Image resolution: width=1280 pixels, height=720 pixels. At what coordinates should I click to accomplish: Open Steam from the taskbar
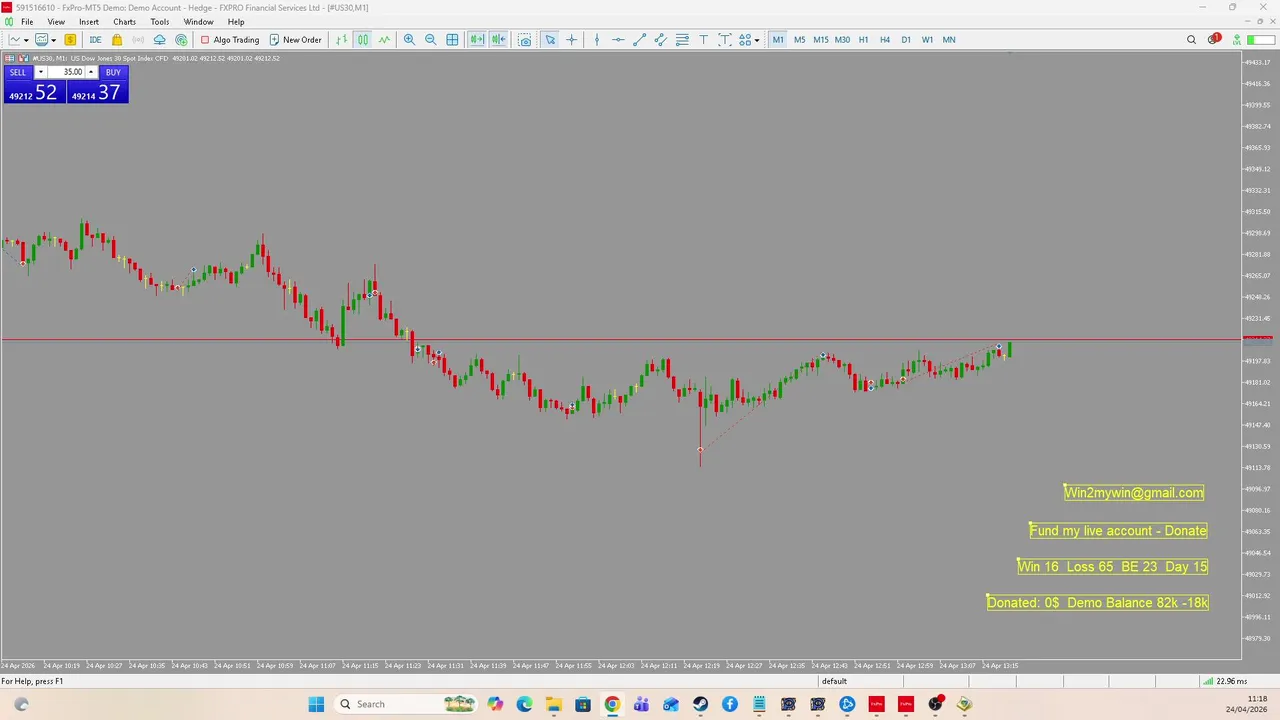[x=700, y=704]
